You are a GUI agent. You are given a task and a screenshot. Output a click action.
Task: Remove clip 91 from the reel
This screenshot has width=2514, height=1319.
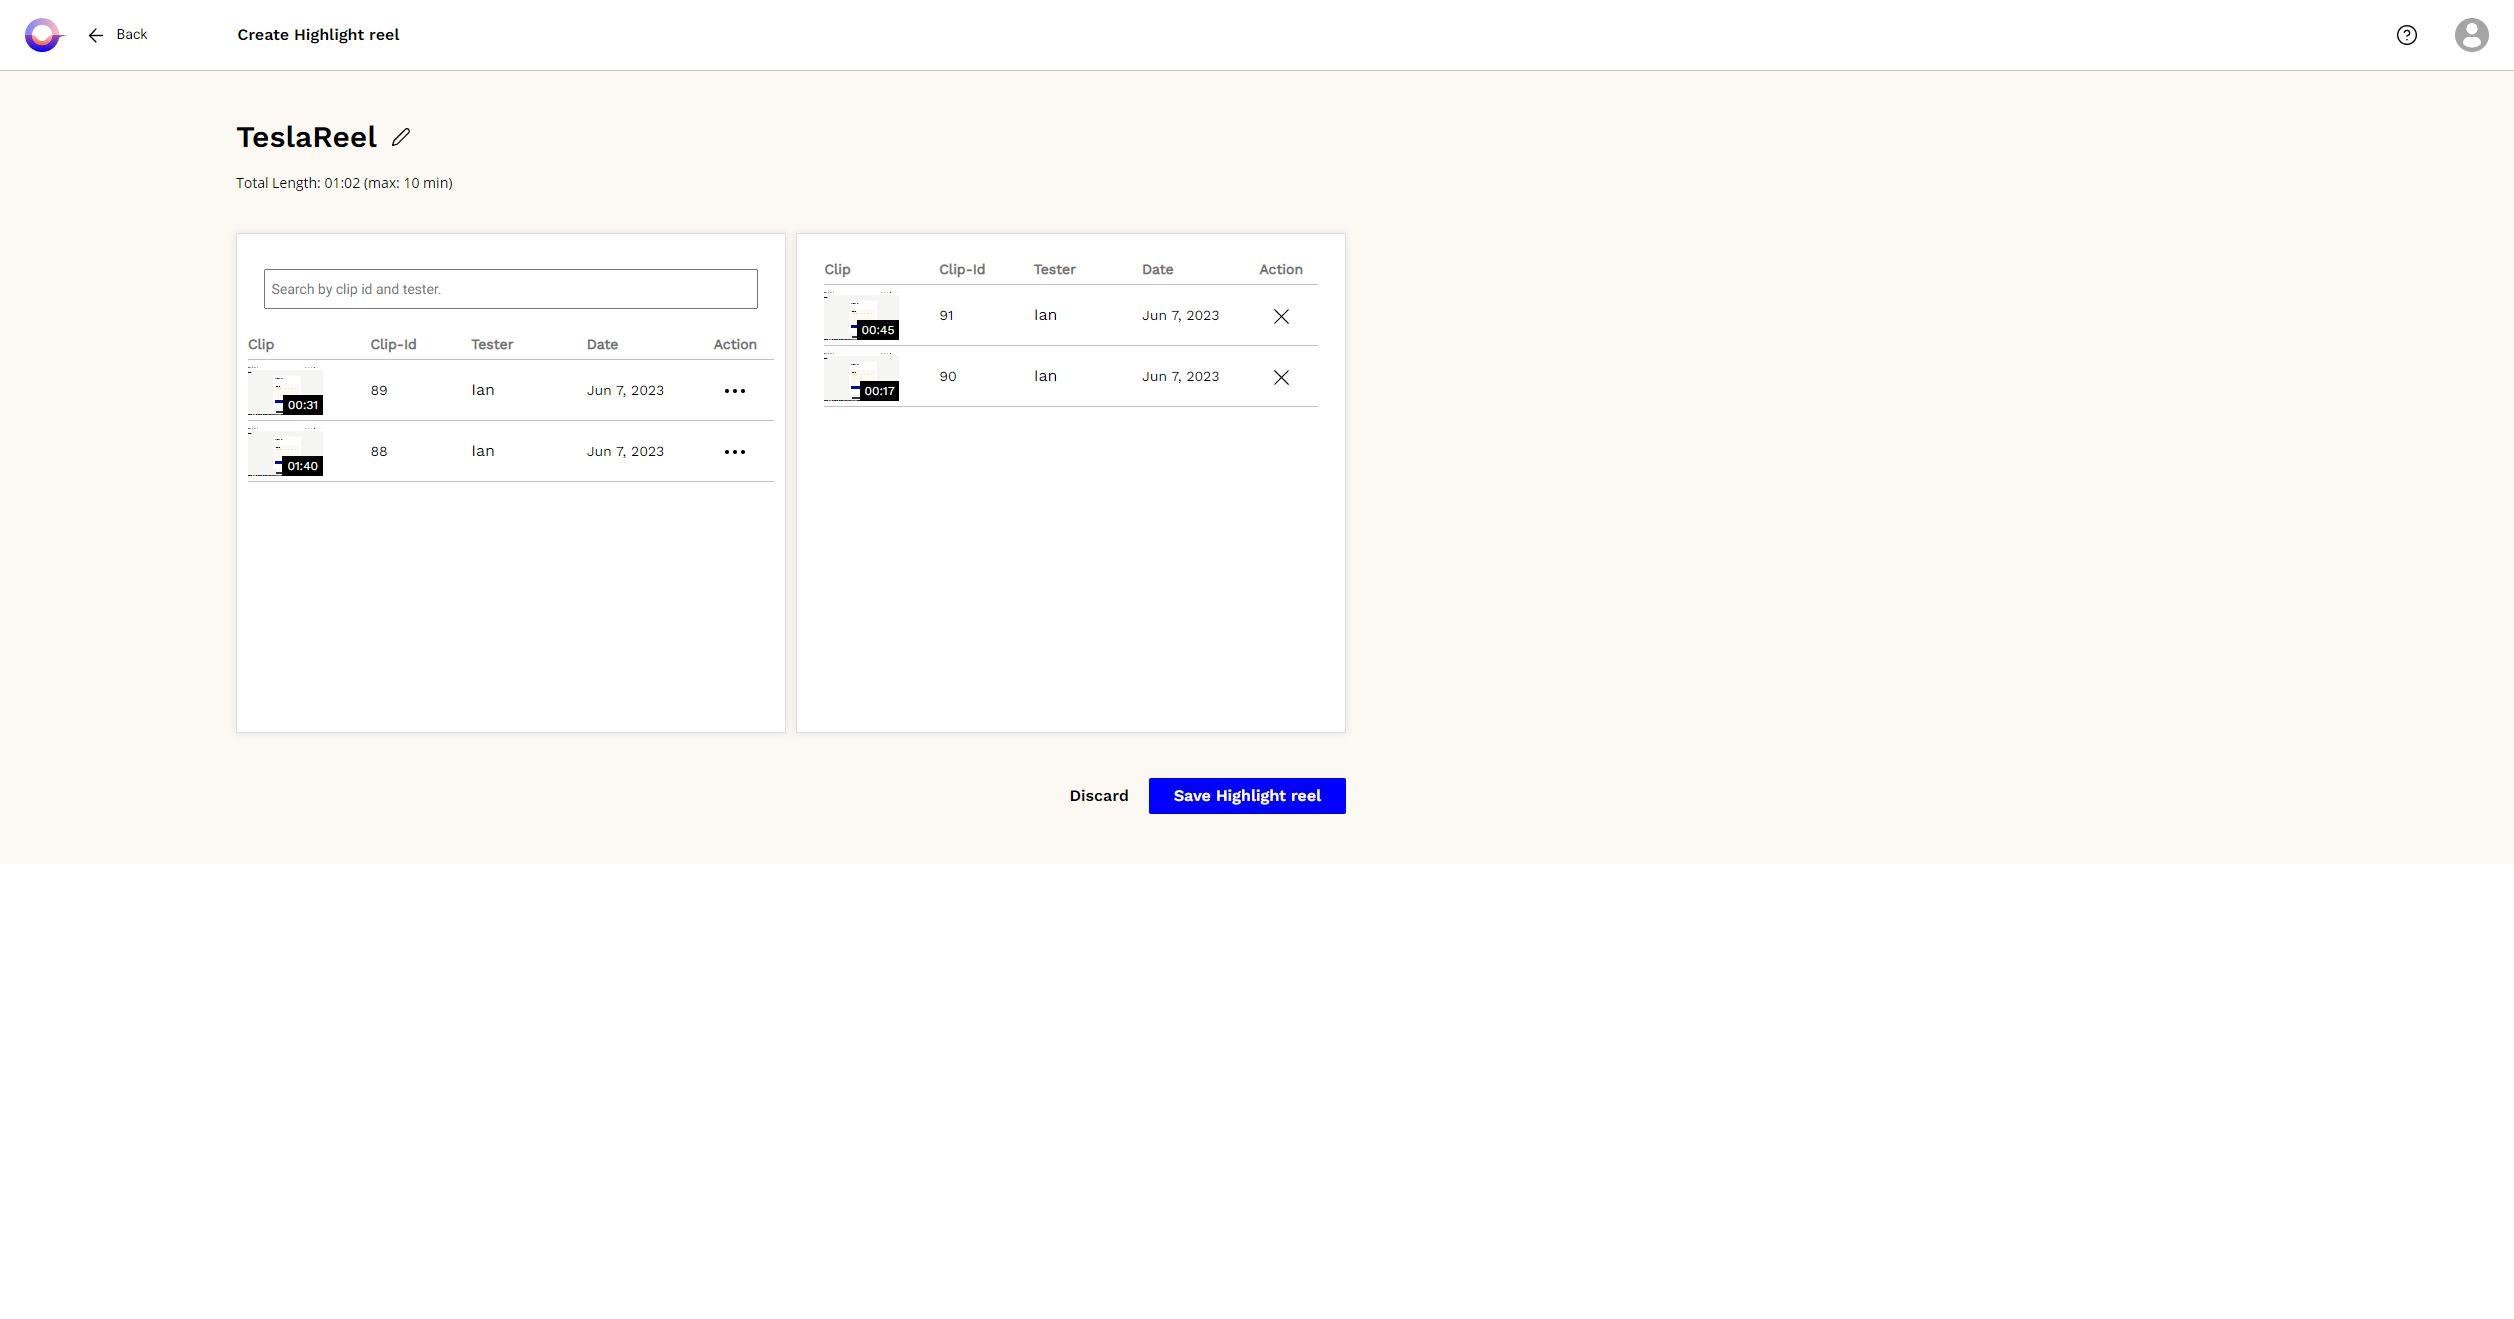coord(1280,316)
